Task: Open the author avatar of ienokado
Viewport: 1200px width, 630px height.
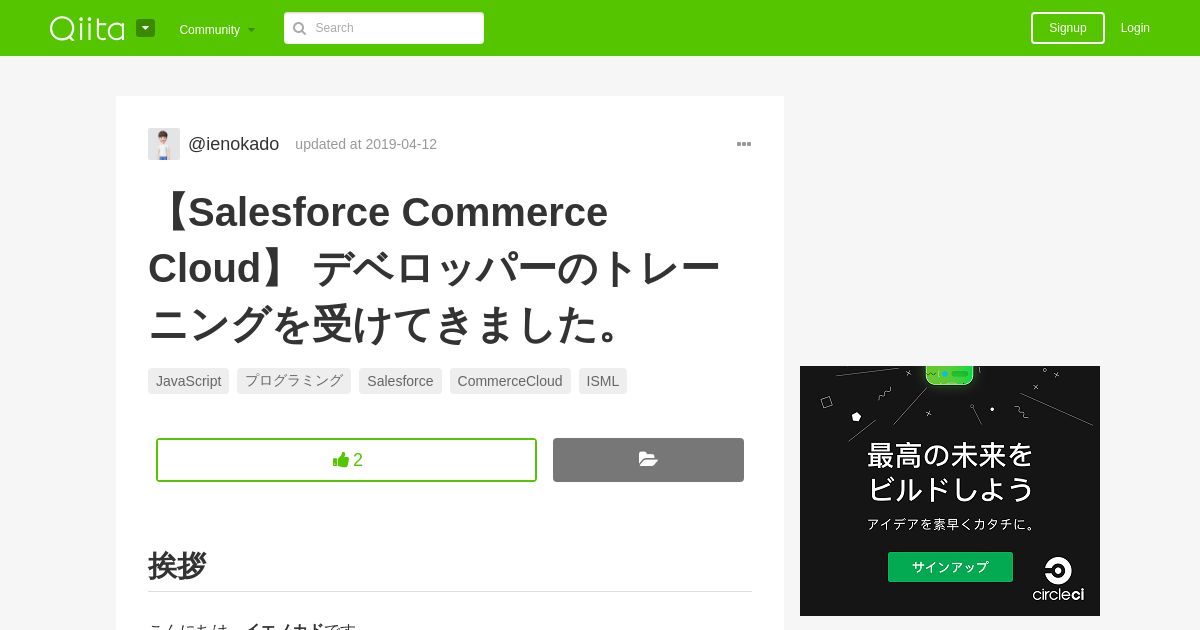Action: [164, 144]
